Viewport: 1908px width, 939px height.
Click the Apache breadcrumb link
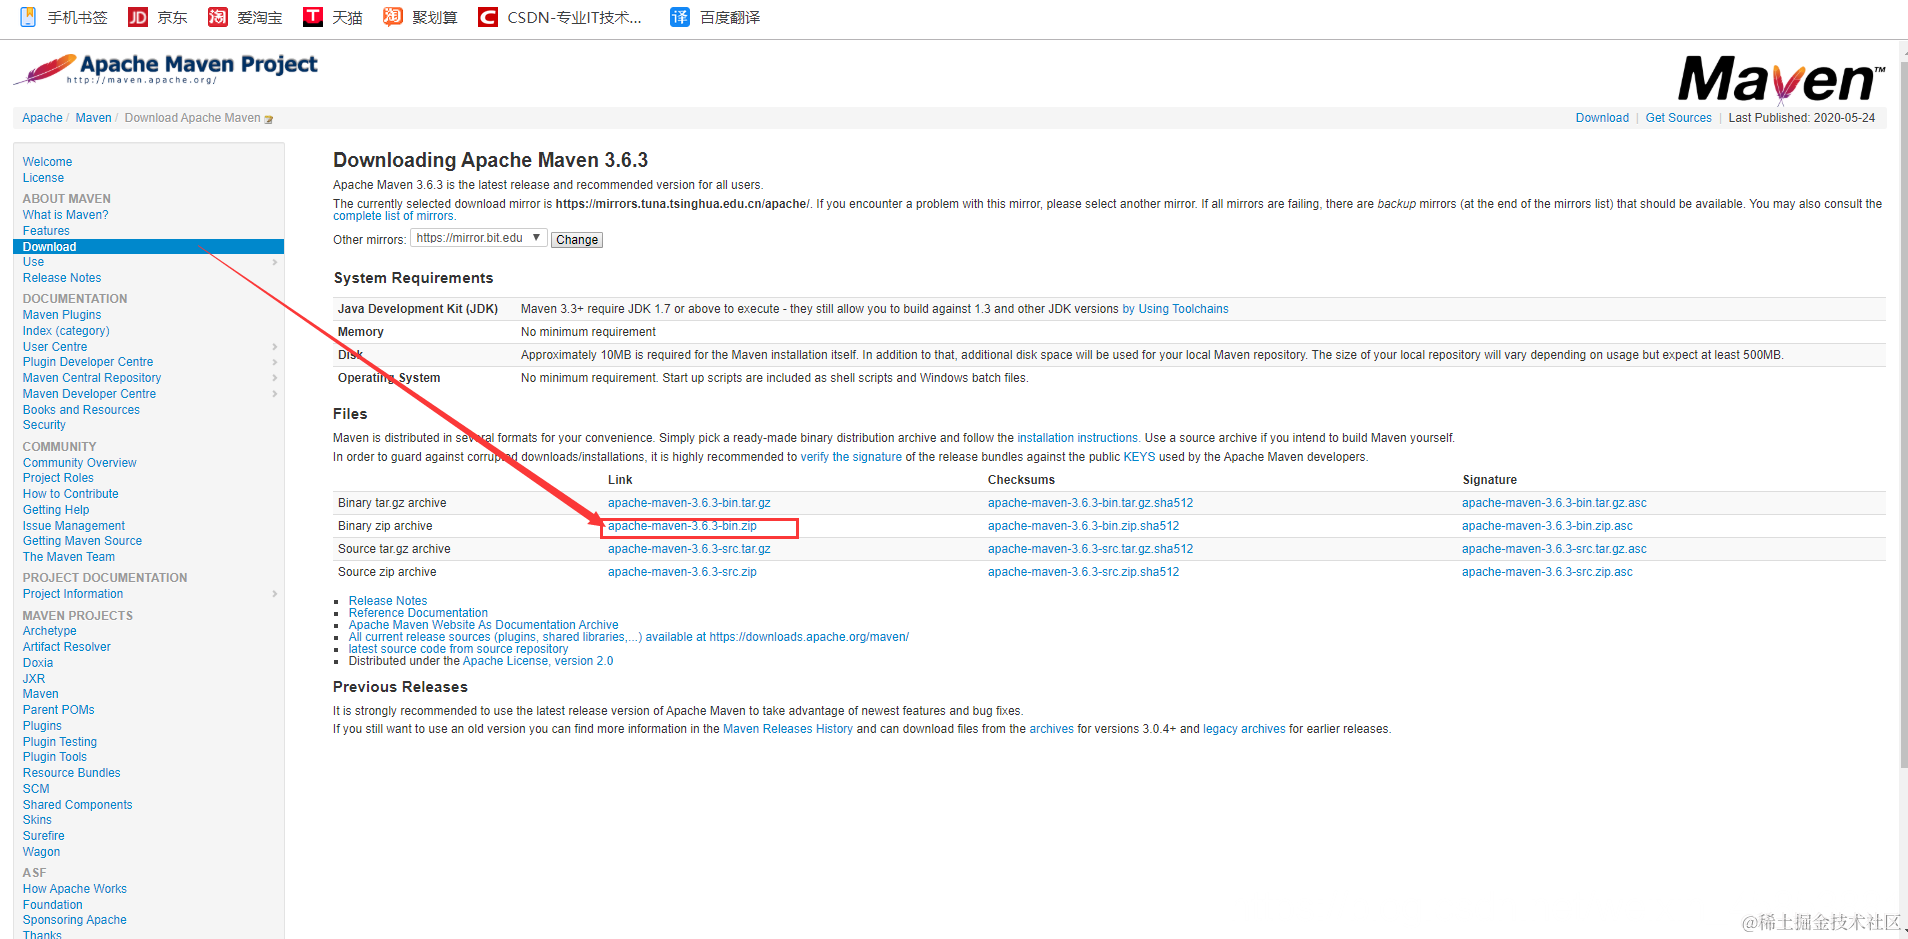[42, 118]
